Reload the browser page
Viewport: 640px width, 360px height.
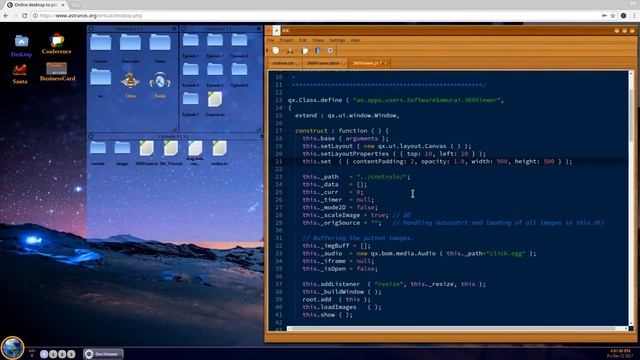click(x=25, y=16)
